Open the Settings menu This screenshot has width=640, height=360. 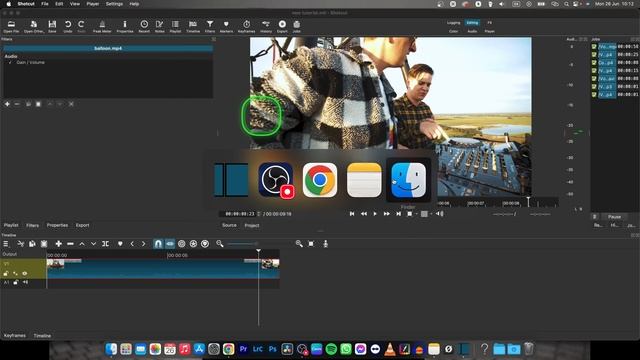pos(114,4)
